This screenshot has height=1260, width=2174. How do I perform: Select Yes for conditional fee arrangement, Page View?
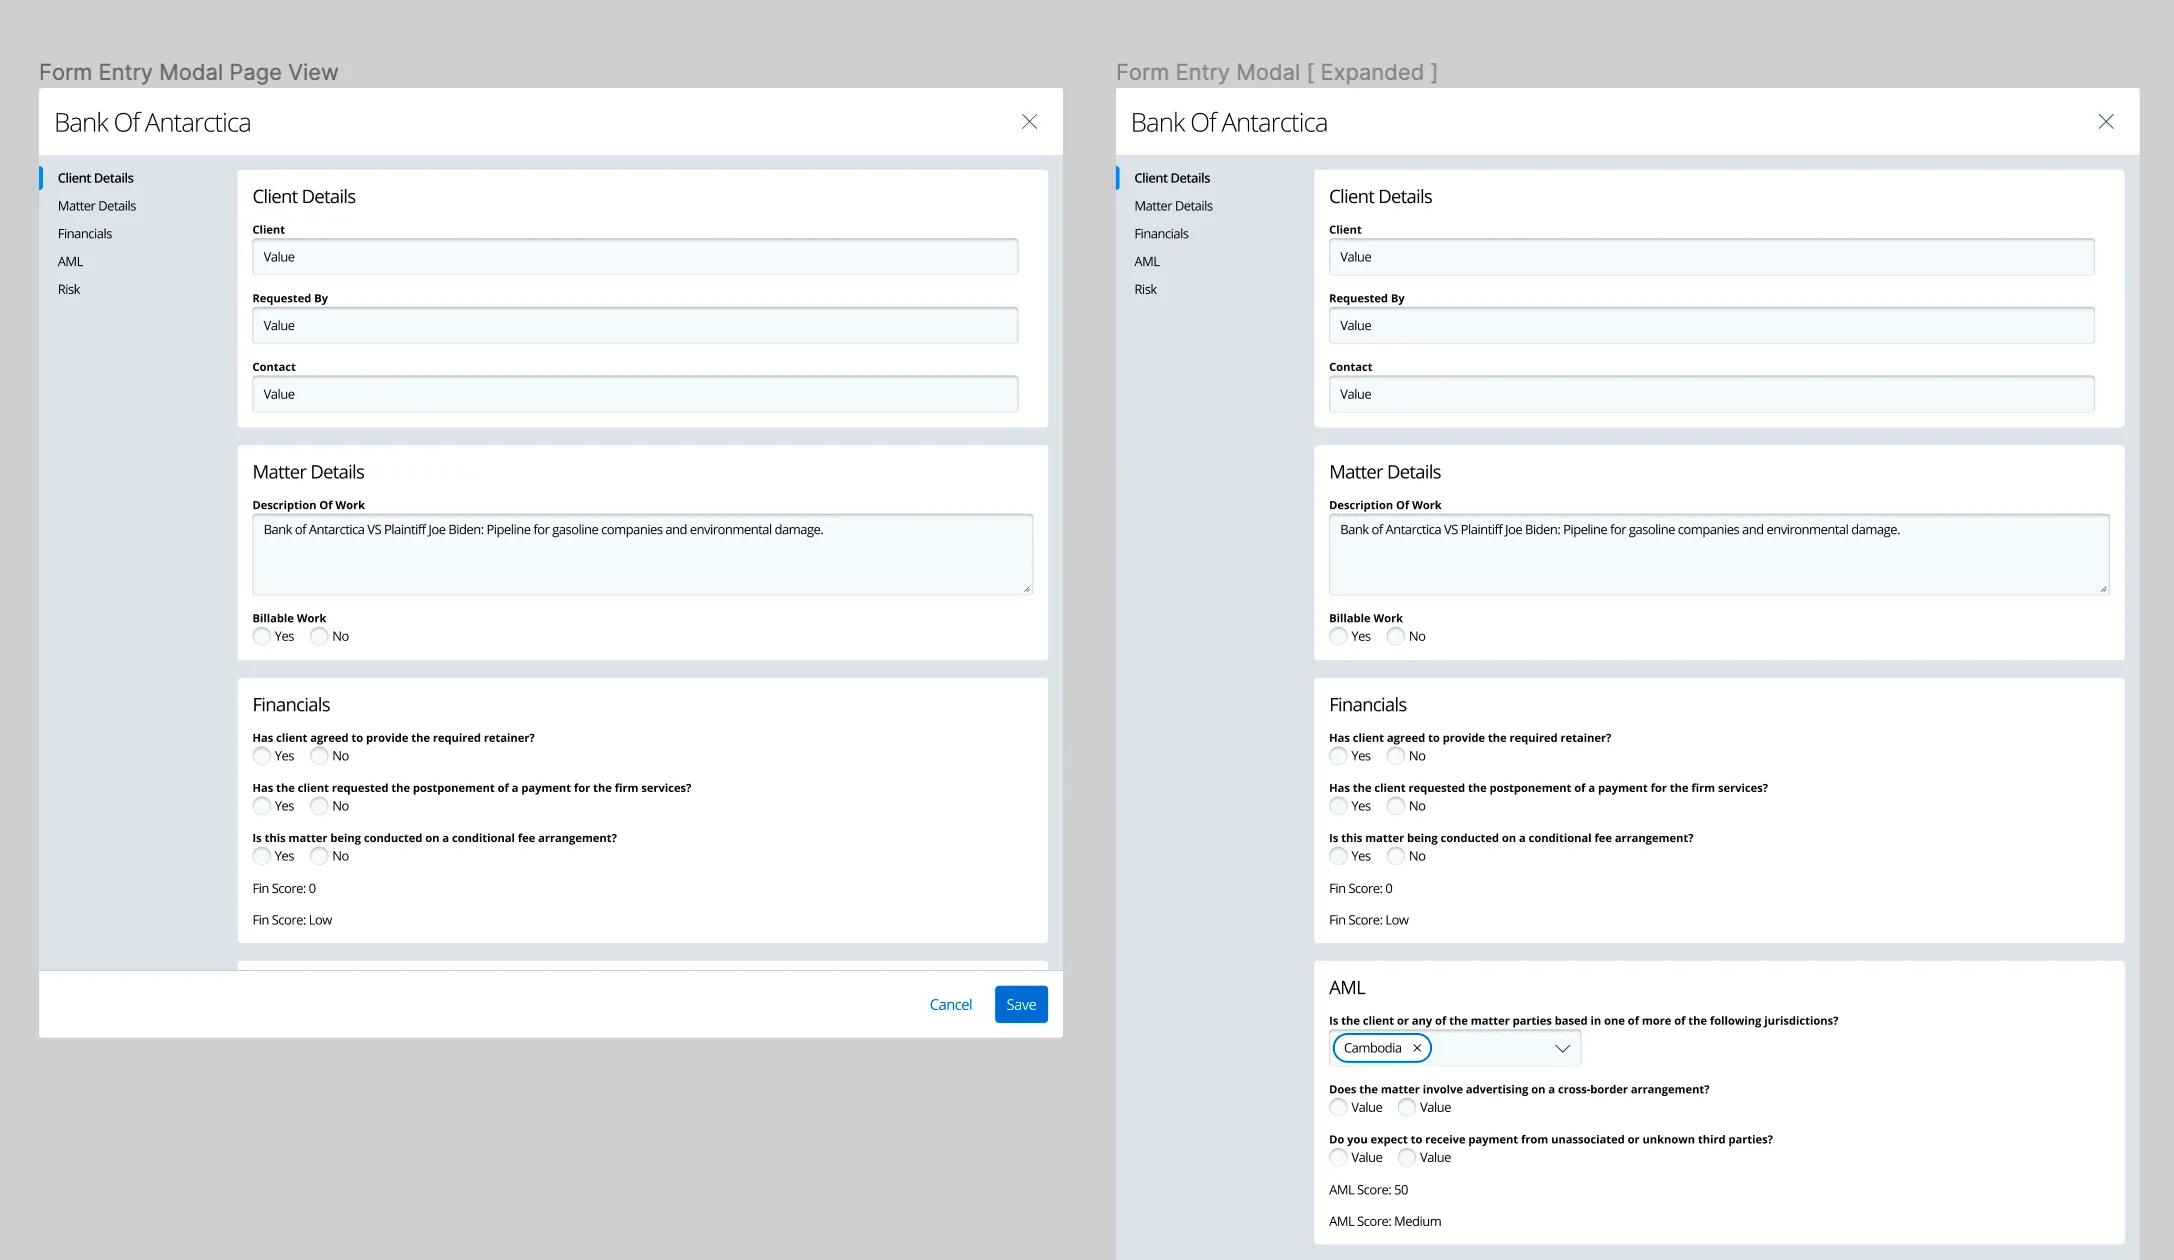point(262,856)
